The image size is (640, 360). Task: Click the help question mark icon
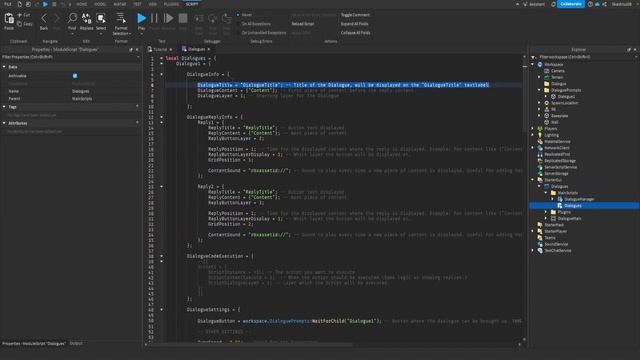click(590, 4)
